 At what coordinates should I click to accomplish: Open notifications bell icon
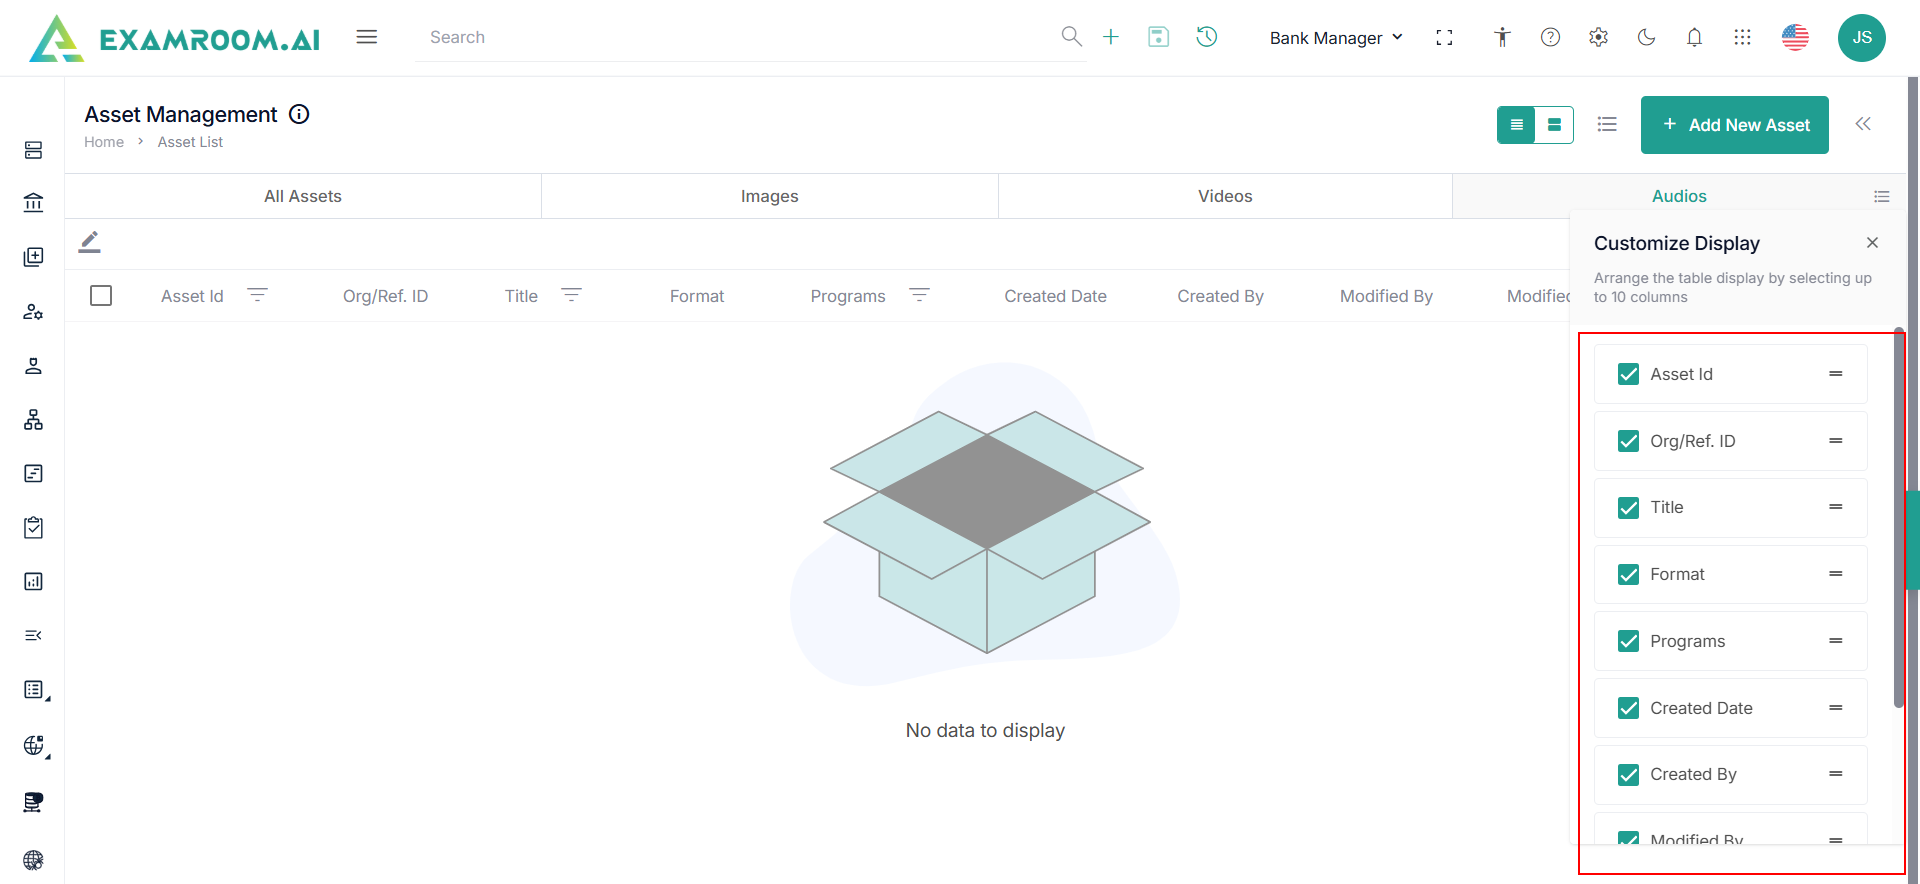tap(1694, 37)
